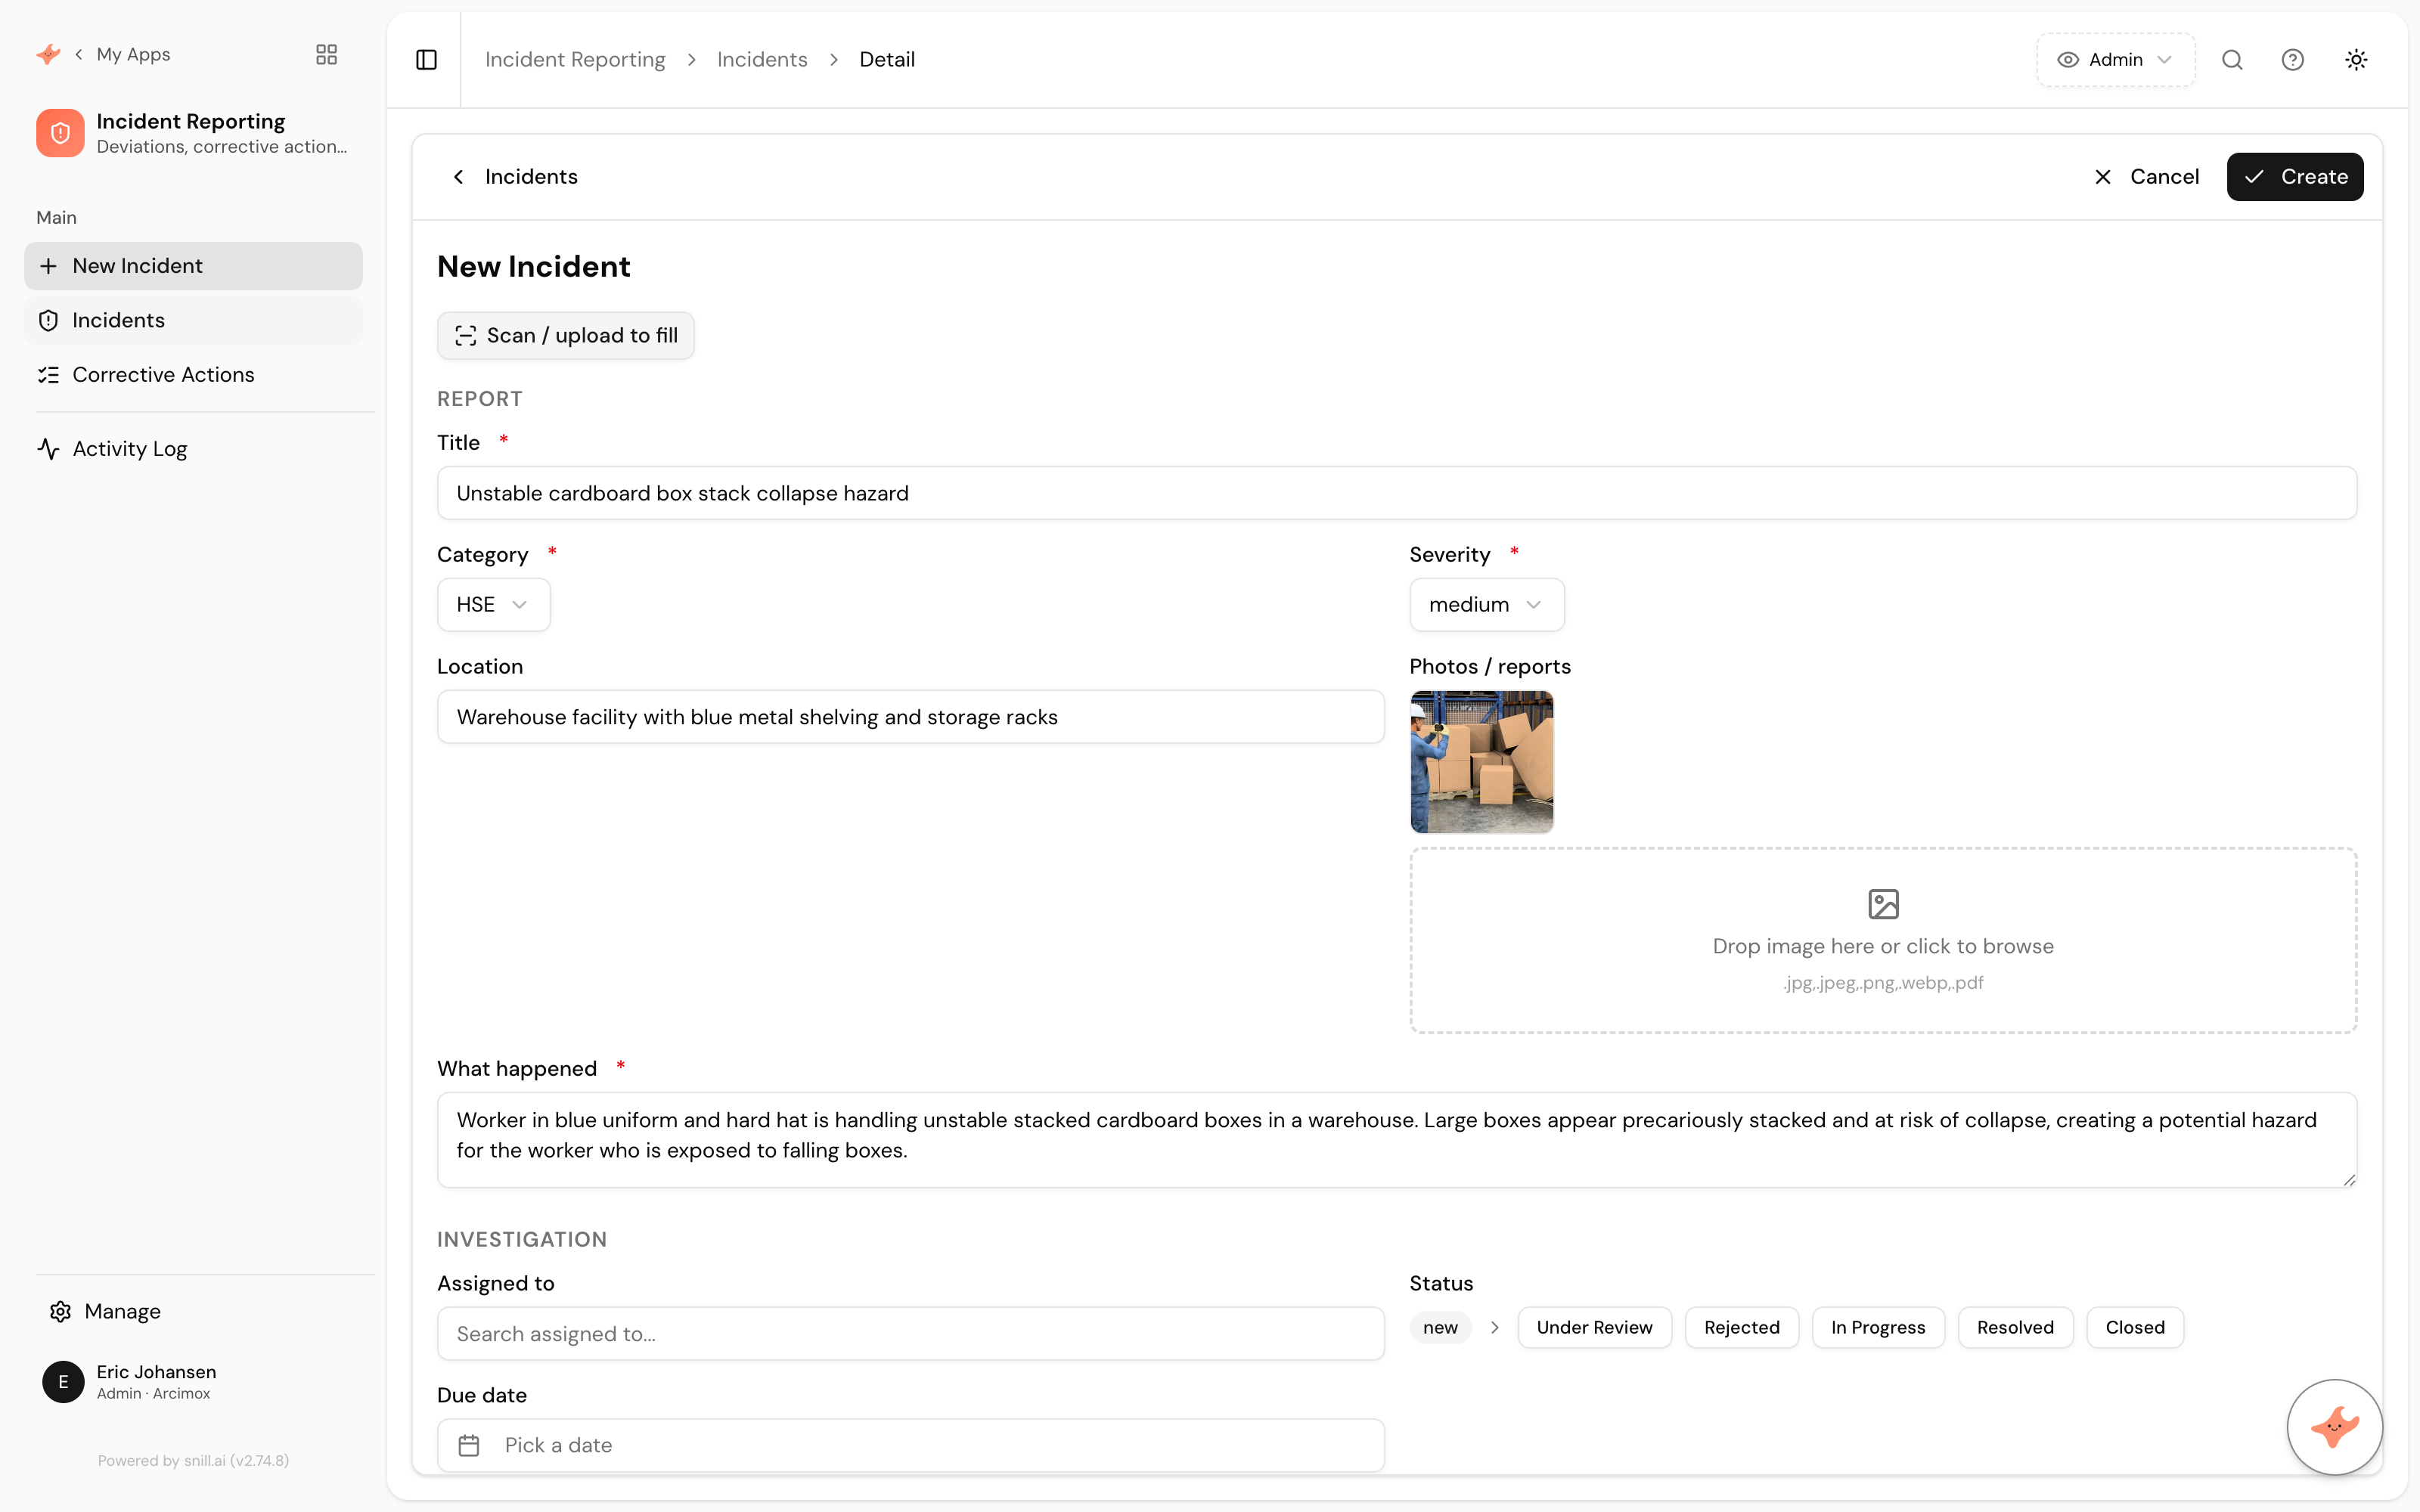Viewport: 2420px width, 1512px height.
Task: Set status to Rejected
Action: [x=1742, y=1328]
